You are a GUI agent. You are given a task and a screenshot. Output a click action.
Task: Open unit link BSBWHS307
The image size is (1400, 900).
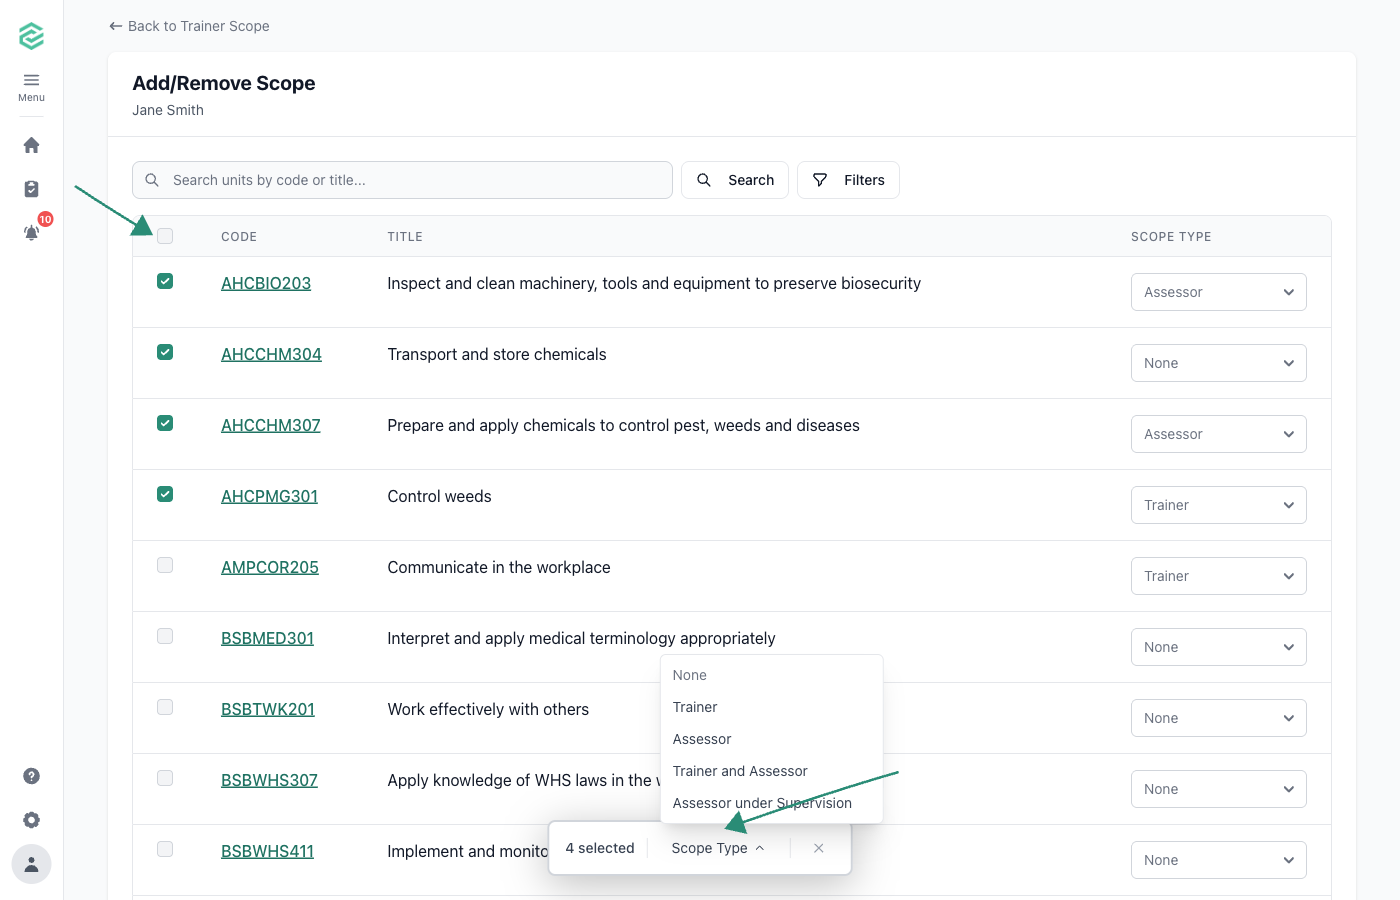click(269, 780)
